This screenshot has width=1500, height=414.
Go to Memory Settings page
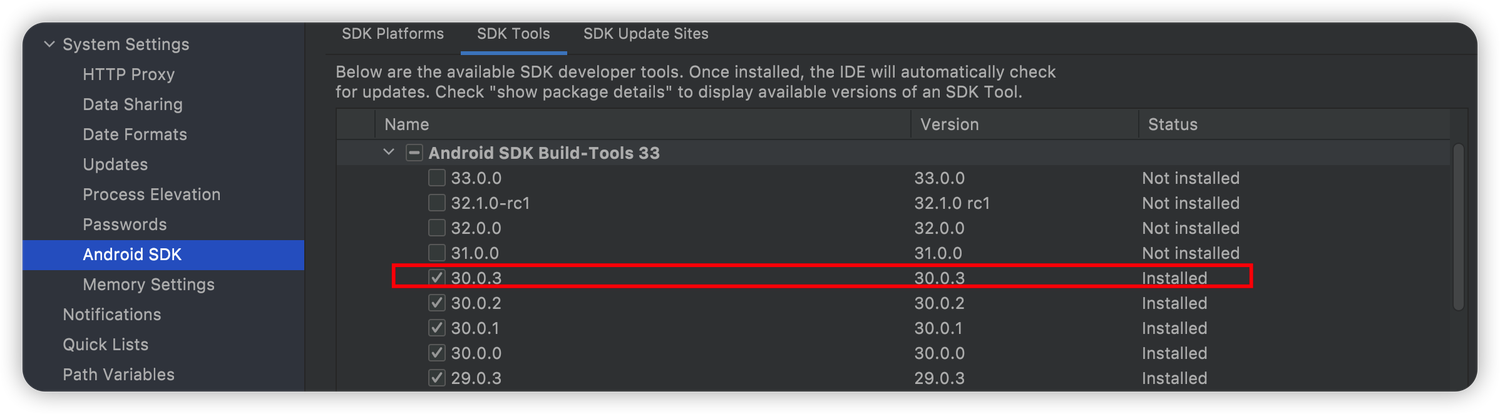(x=148, y=284)
